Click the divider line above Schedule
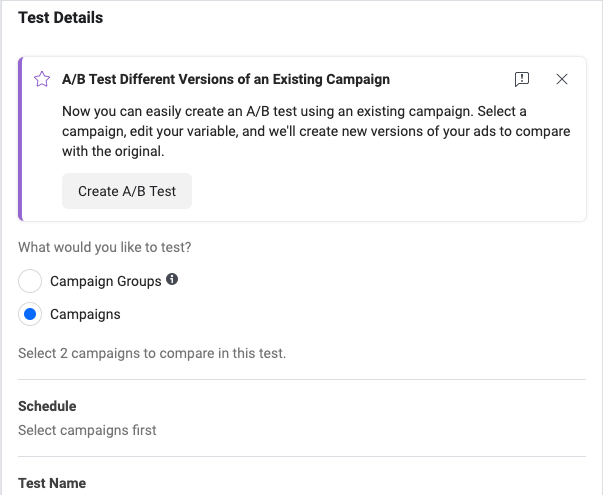This screenshot has height=495, width=603. 302,380
